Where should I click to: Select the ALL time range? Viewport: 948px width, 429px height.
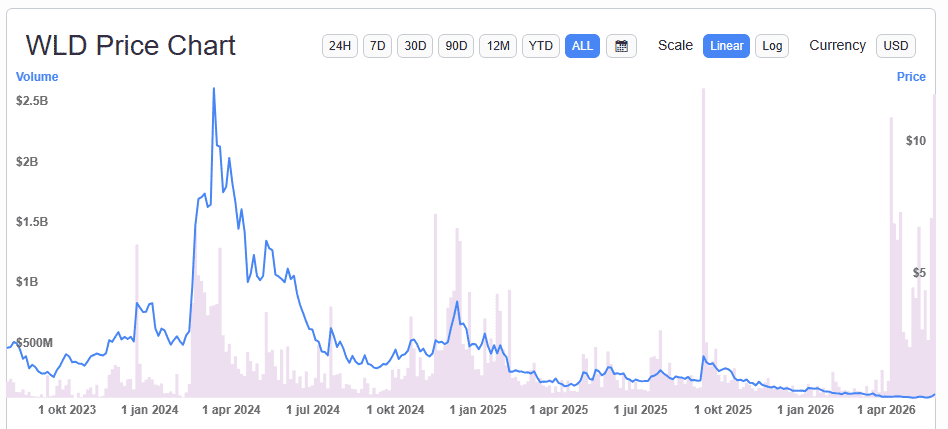582,46
